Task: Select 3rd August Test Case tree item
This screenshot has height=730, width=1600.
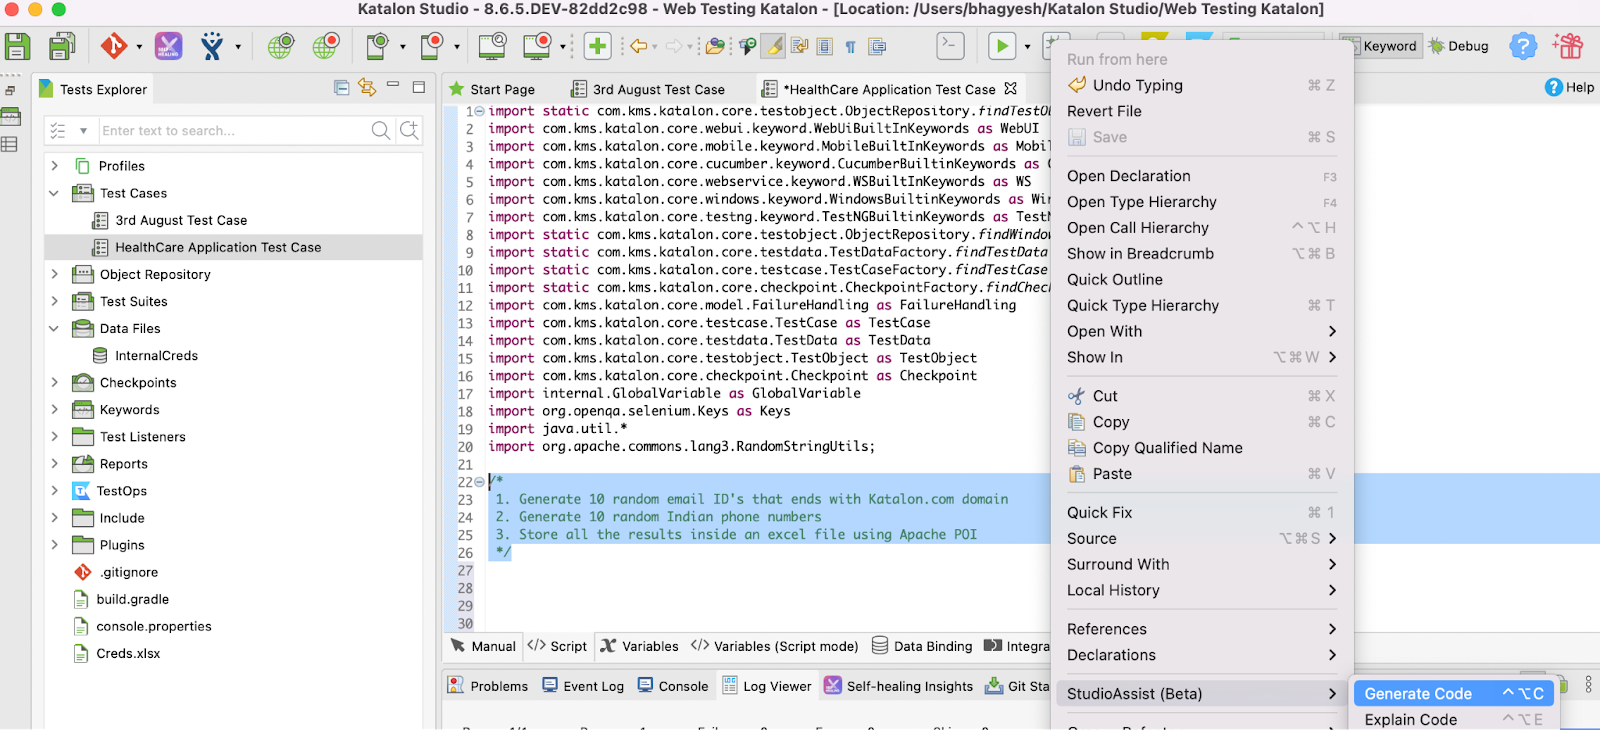Action: pos(181,220)
